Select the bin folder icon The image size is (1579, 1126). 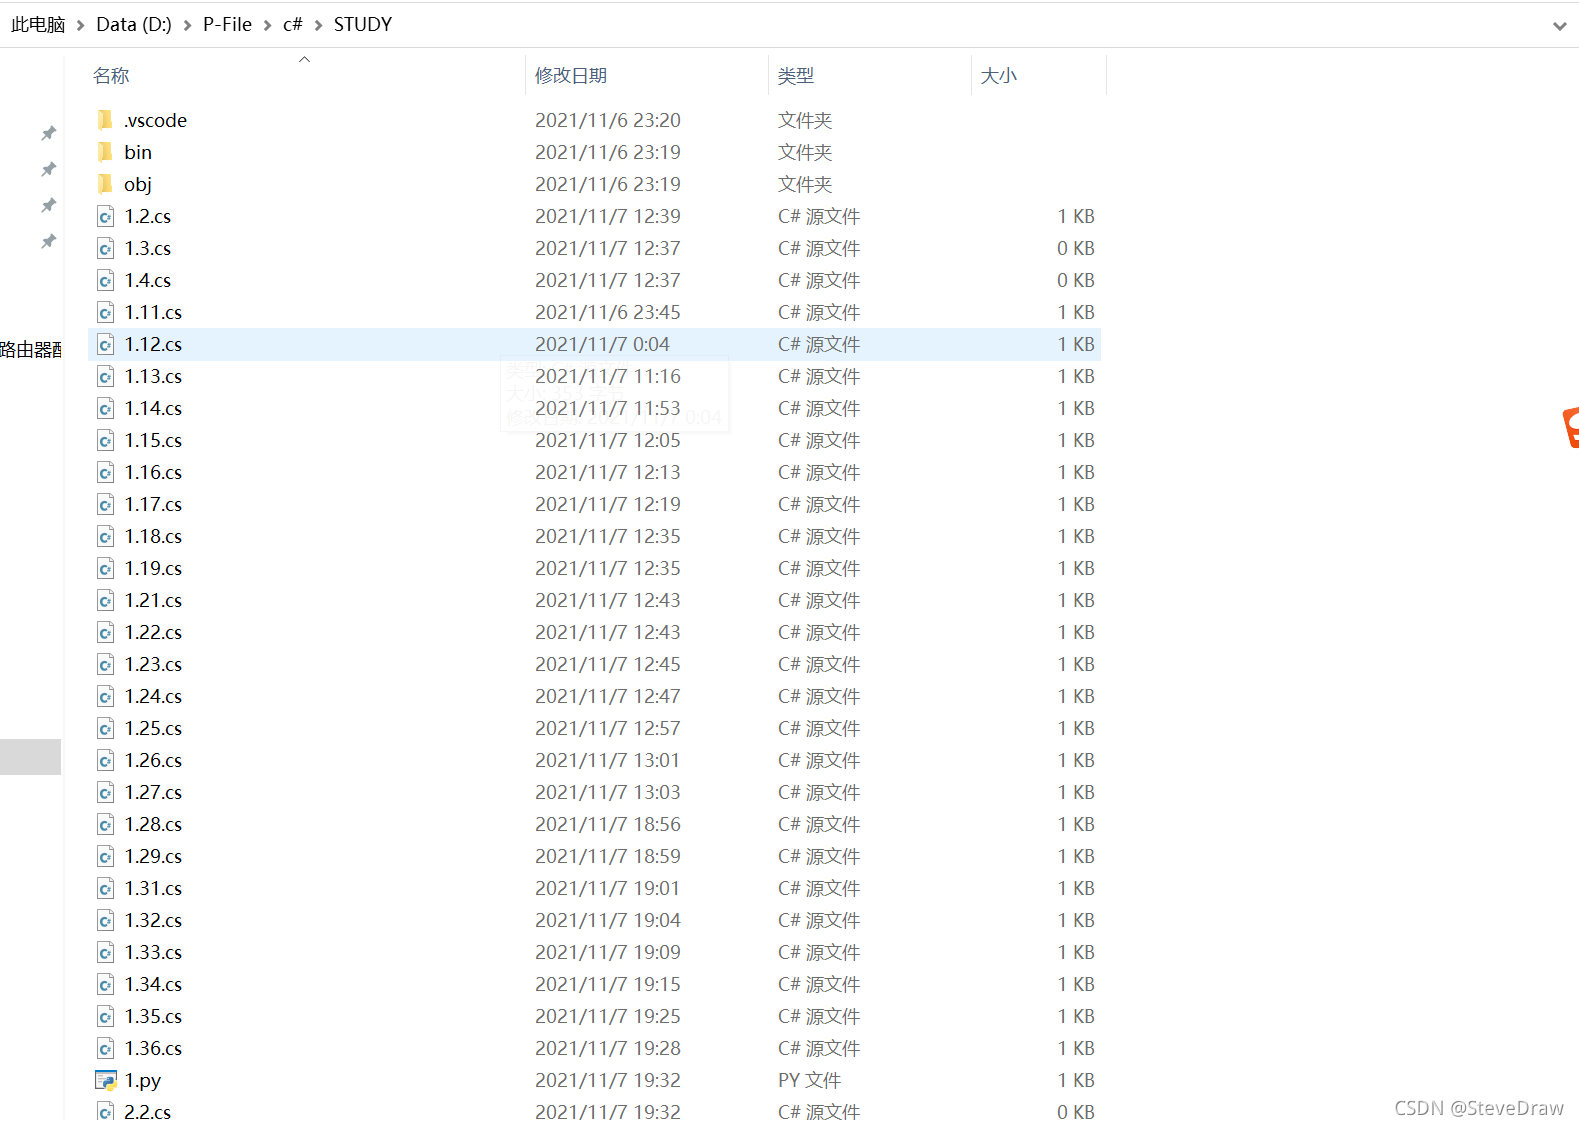point(105,152)
